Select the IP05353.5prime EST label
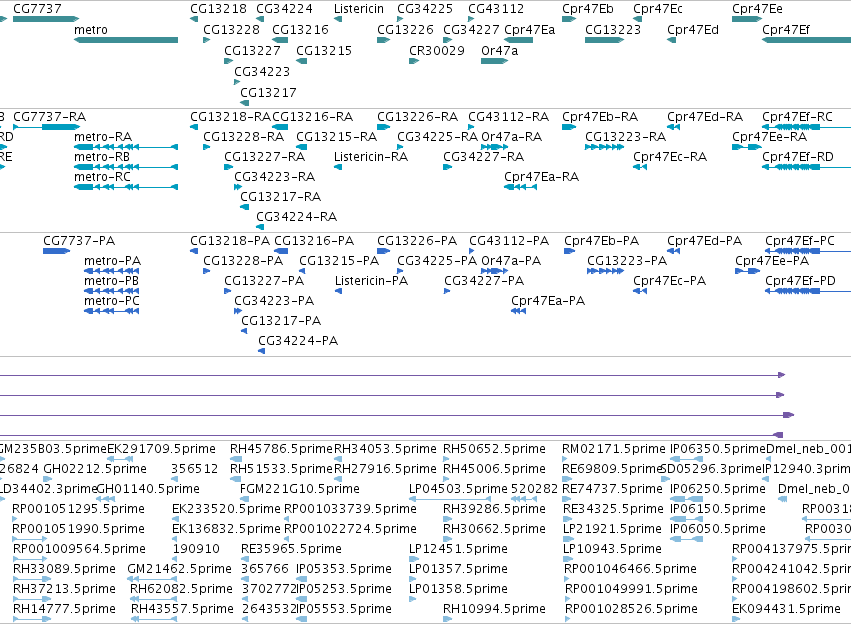 [x=344, y=569]
